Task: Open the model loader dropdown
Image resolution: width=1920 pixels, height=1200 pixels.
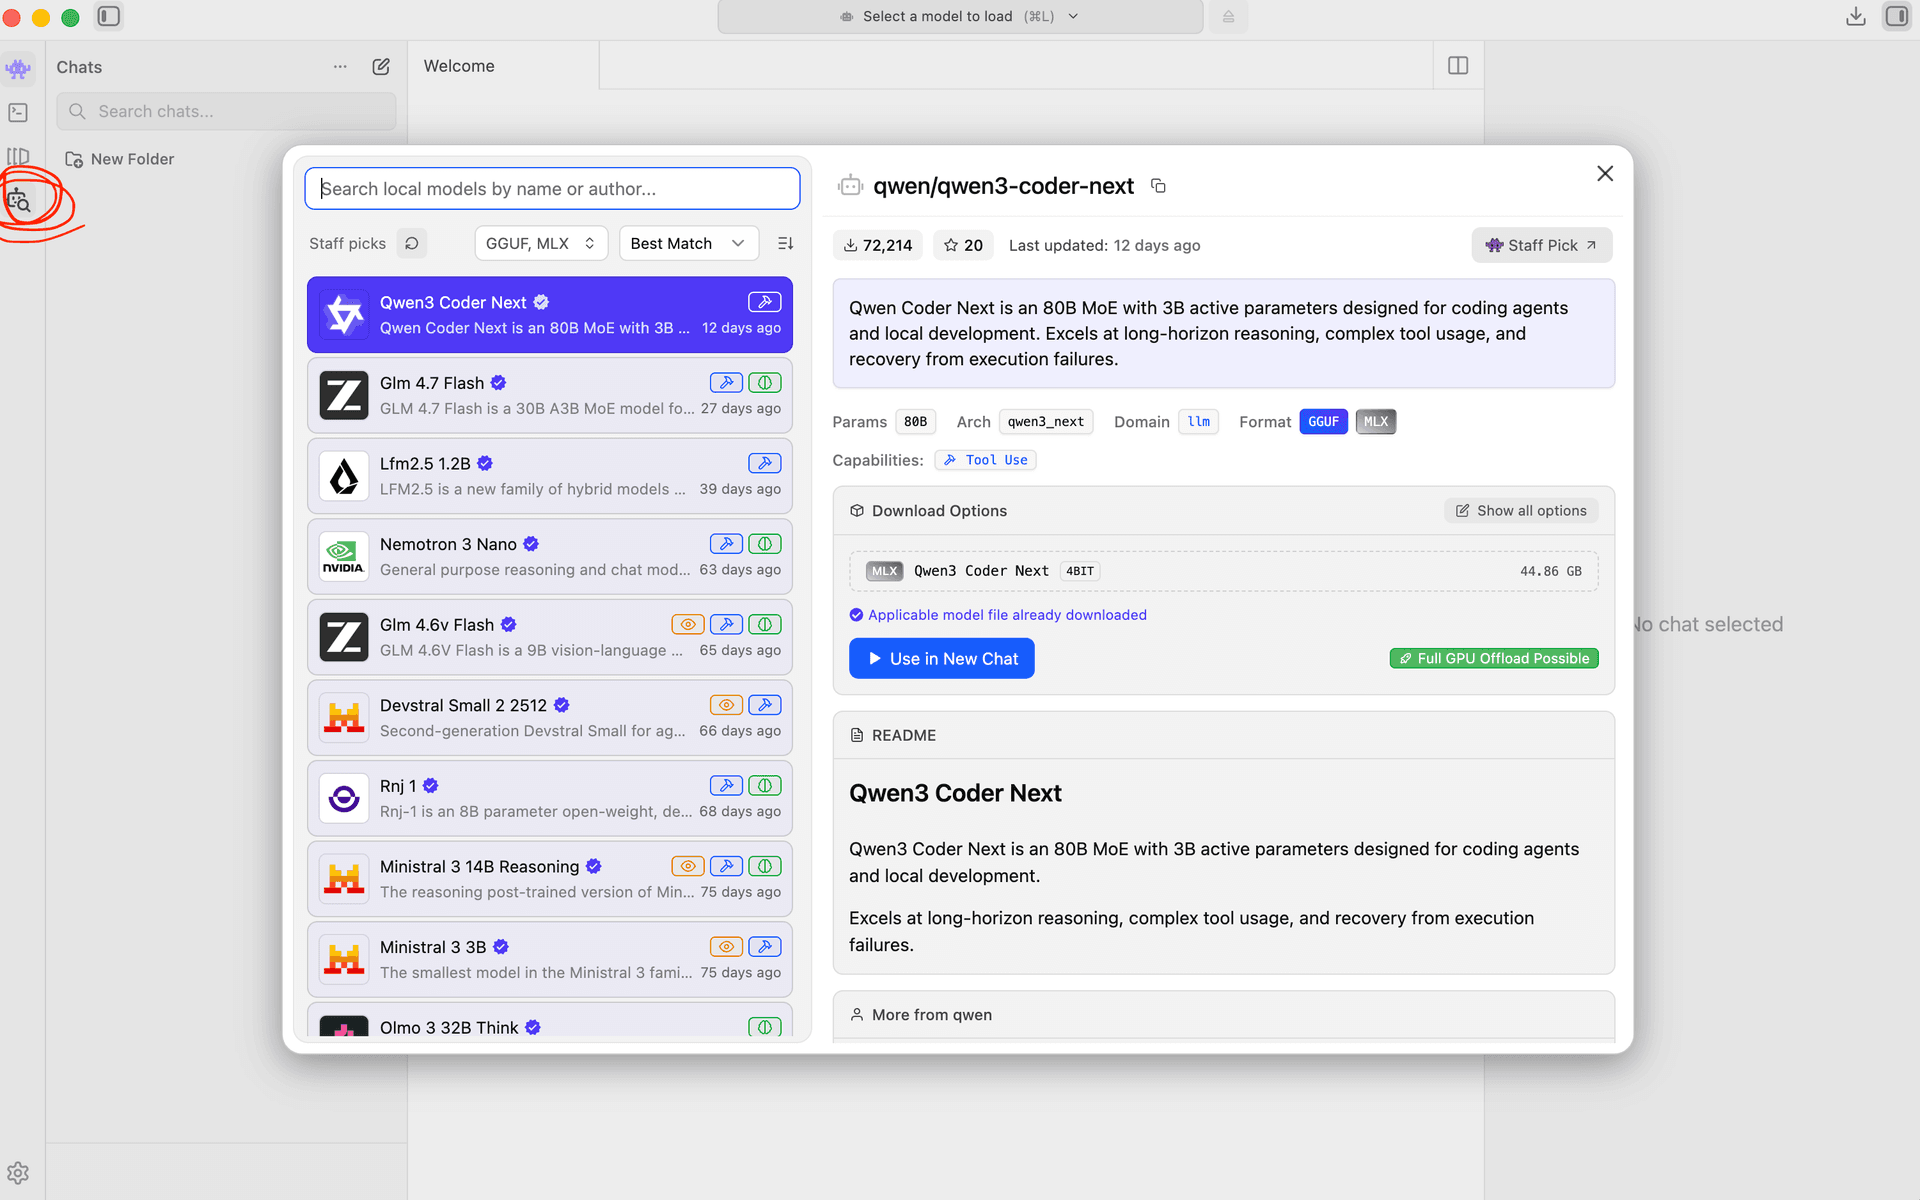Action: 960,17
